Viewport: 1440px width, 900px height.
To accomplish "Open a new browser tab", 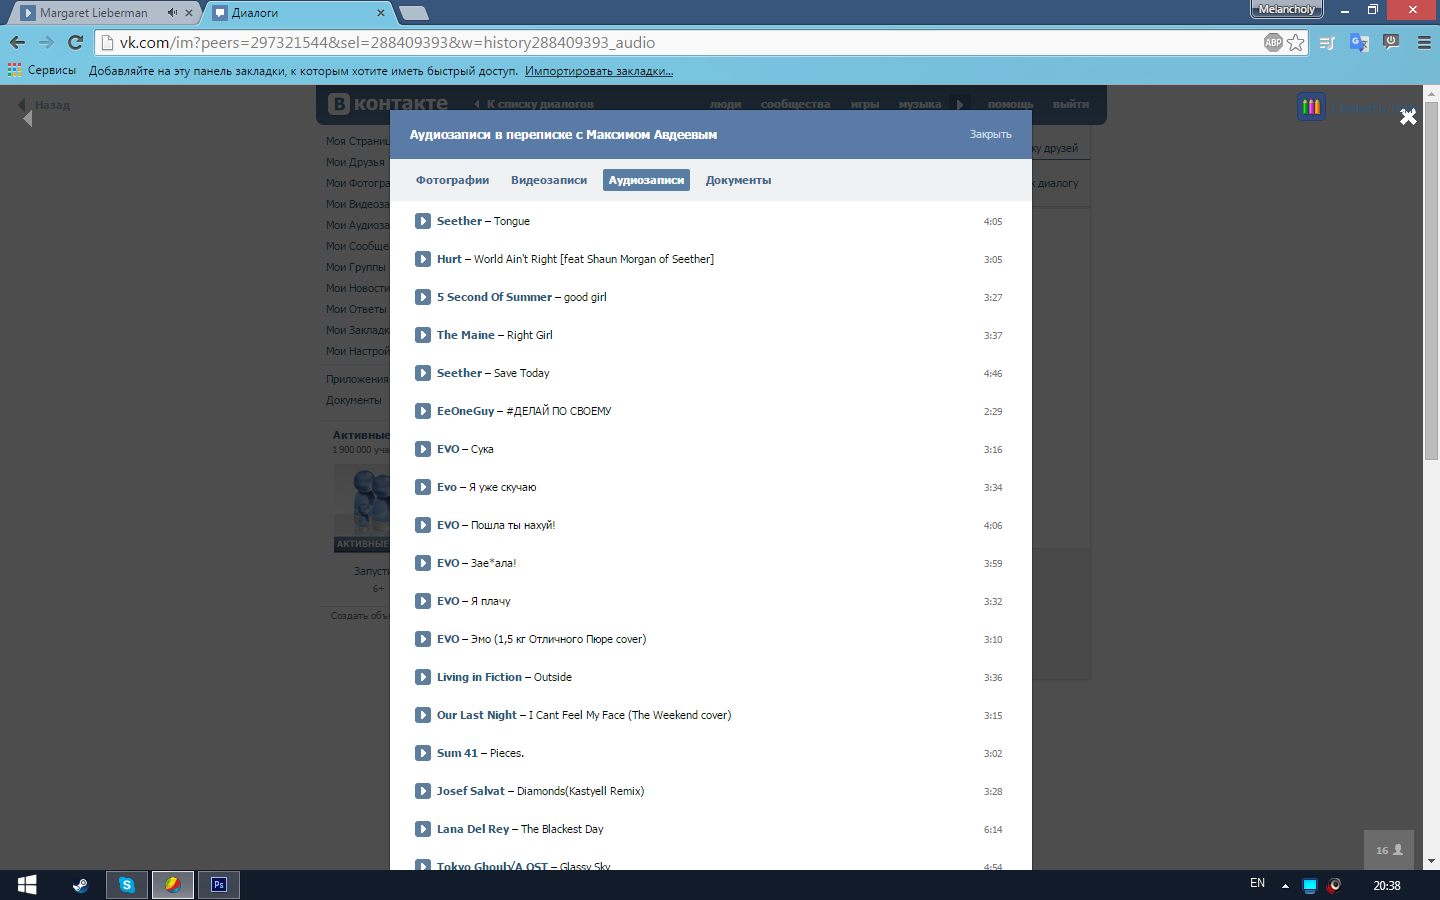I will [x=413, y=13].
